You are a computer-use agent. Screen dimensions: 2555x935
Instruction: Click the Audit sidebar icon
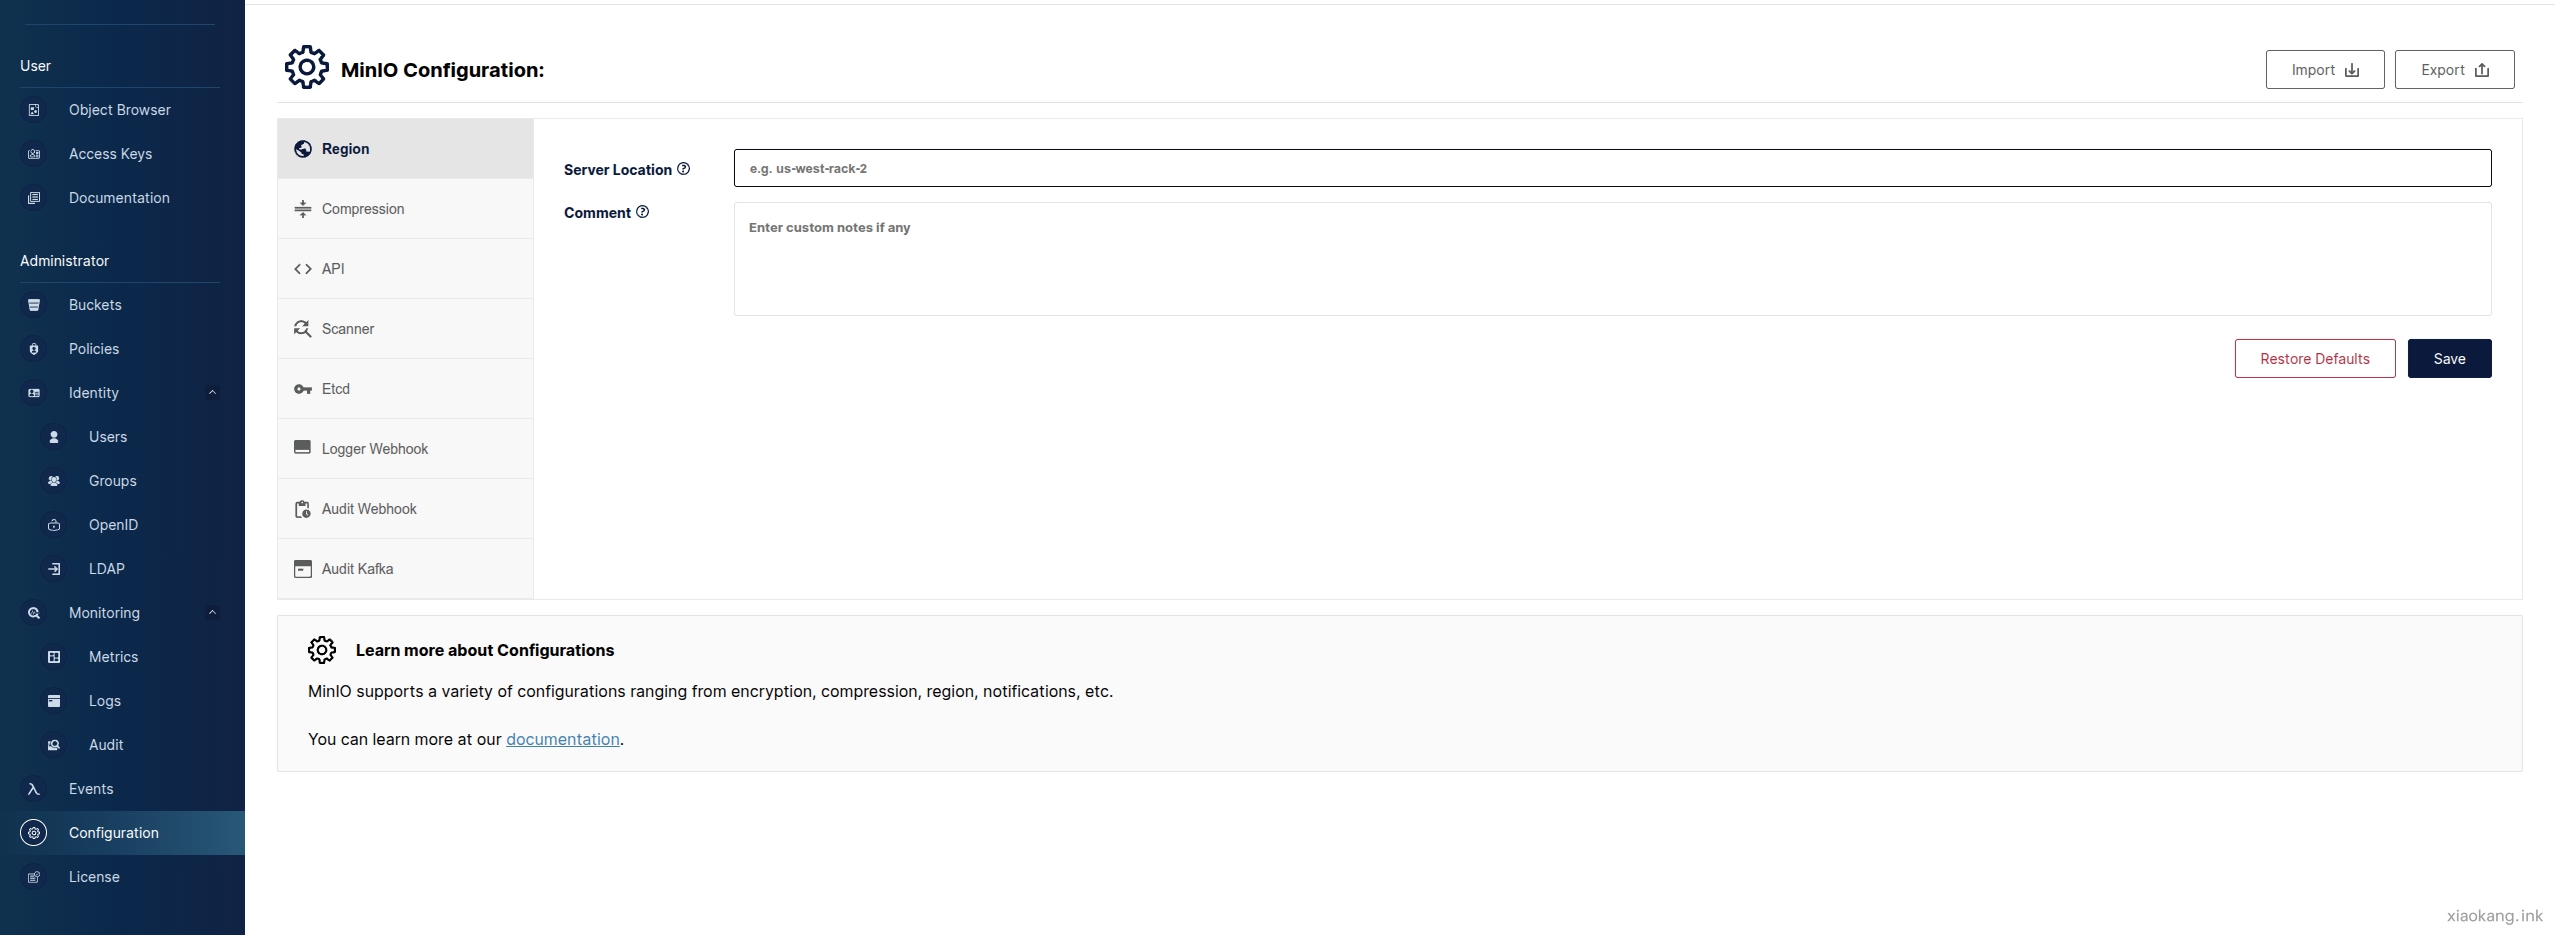(x=54, y=745)
